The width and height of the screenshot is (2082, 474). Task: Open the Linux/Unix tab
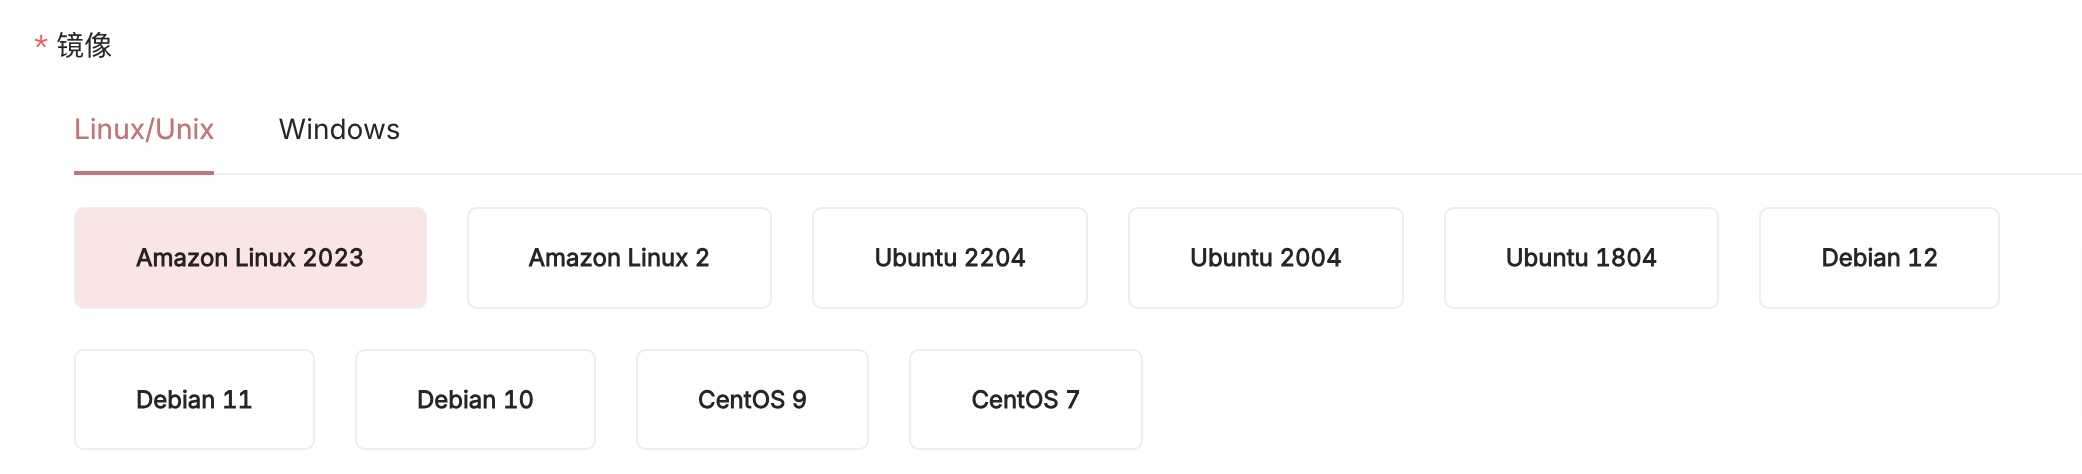[x=144, y=130]
